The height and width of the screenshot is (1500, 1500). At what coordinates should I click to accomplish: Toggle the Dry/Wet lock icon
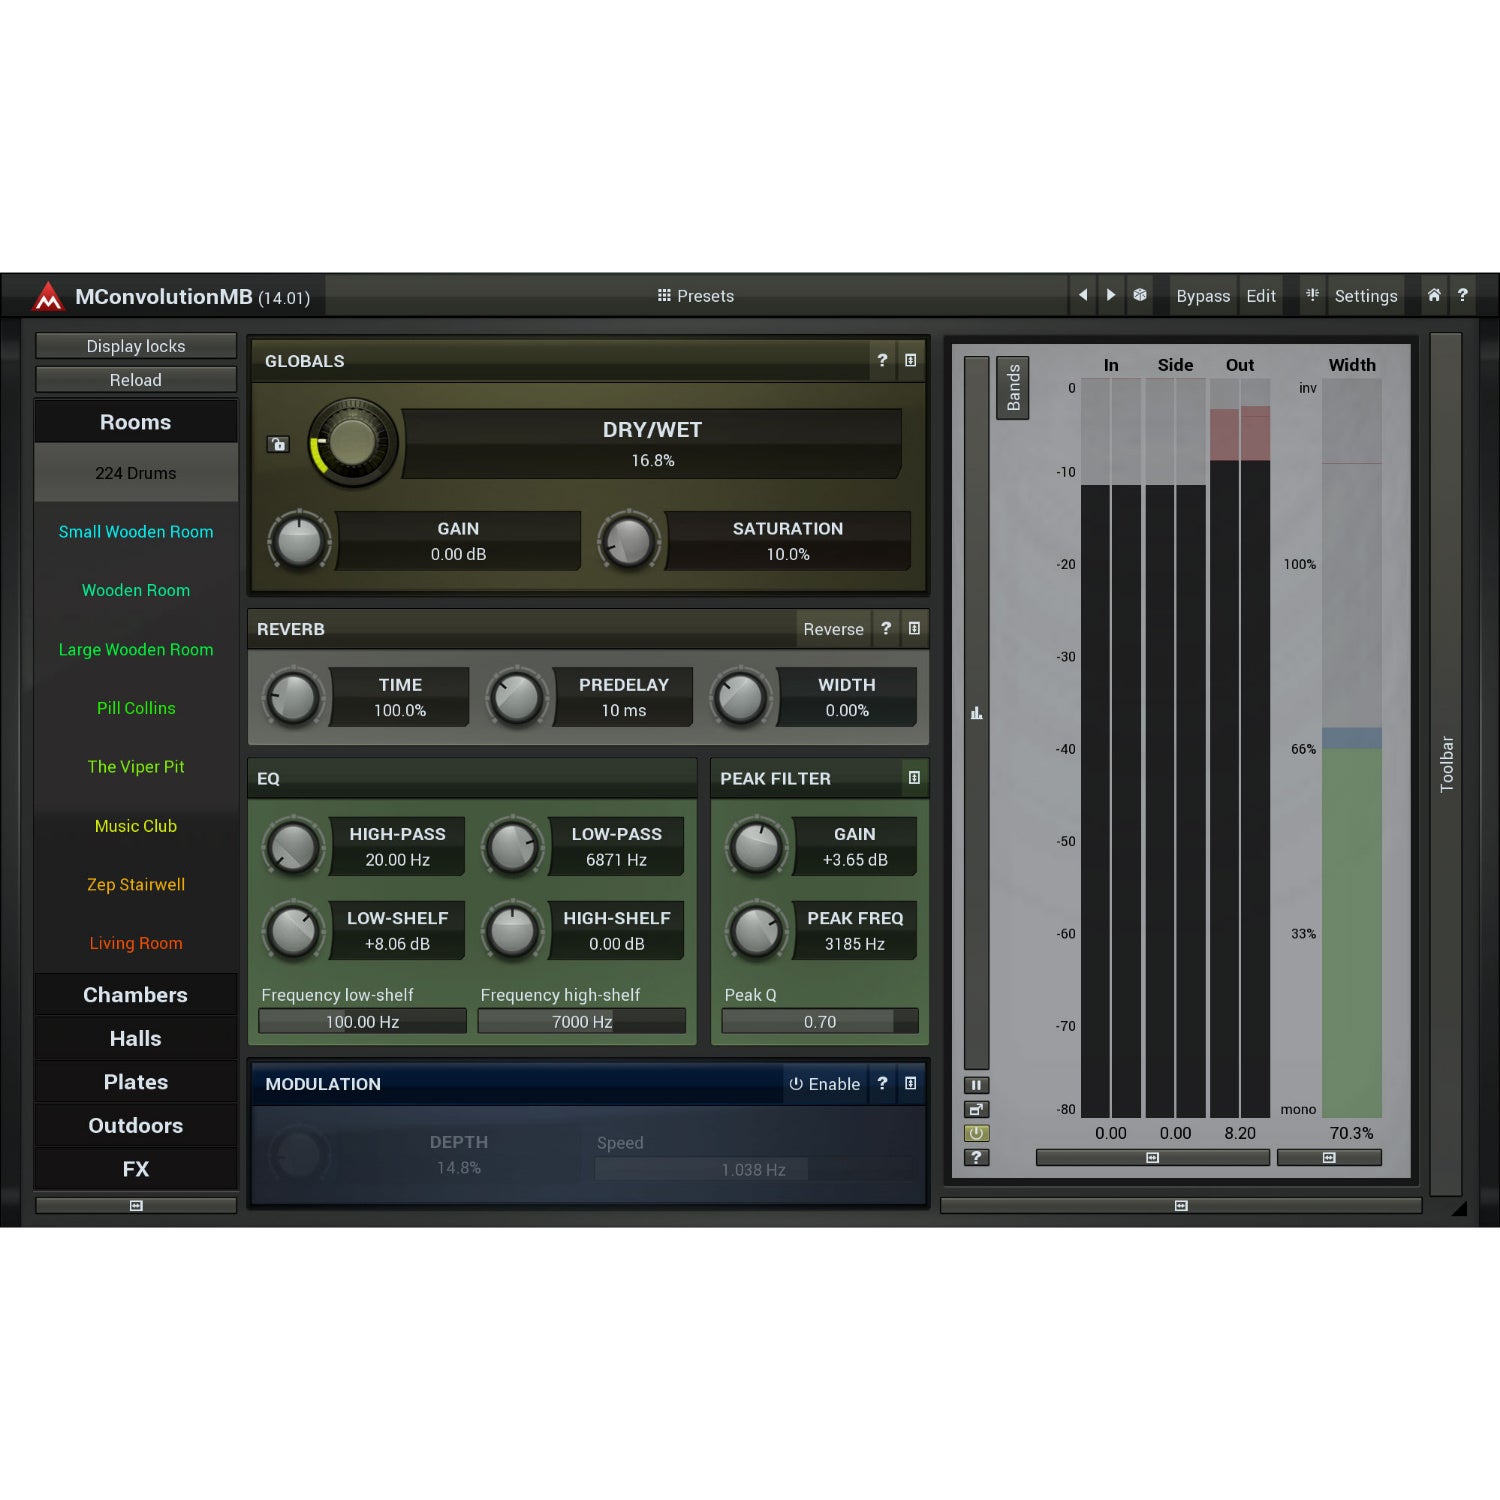pos(278,444)
